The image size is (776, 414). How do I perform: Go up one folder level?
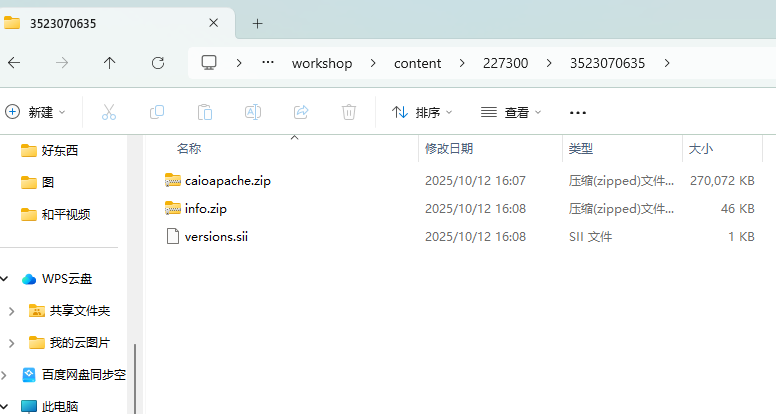(x=109, y=63)
